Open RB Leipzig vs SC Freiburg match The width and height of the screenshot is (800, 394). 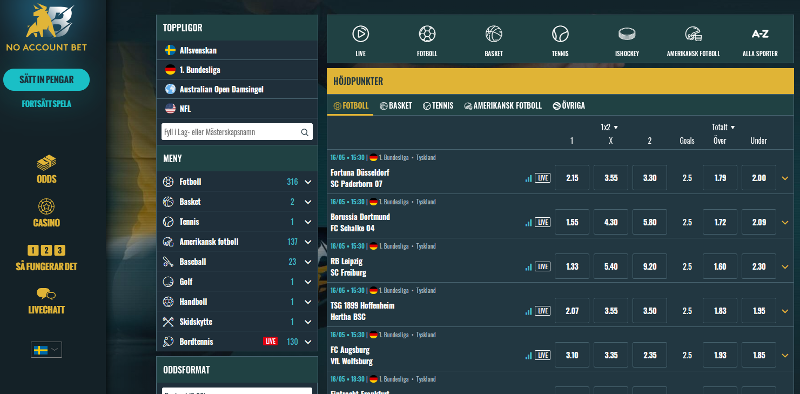tap(348, 267)
